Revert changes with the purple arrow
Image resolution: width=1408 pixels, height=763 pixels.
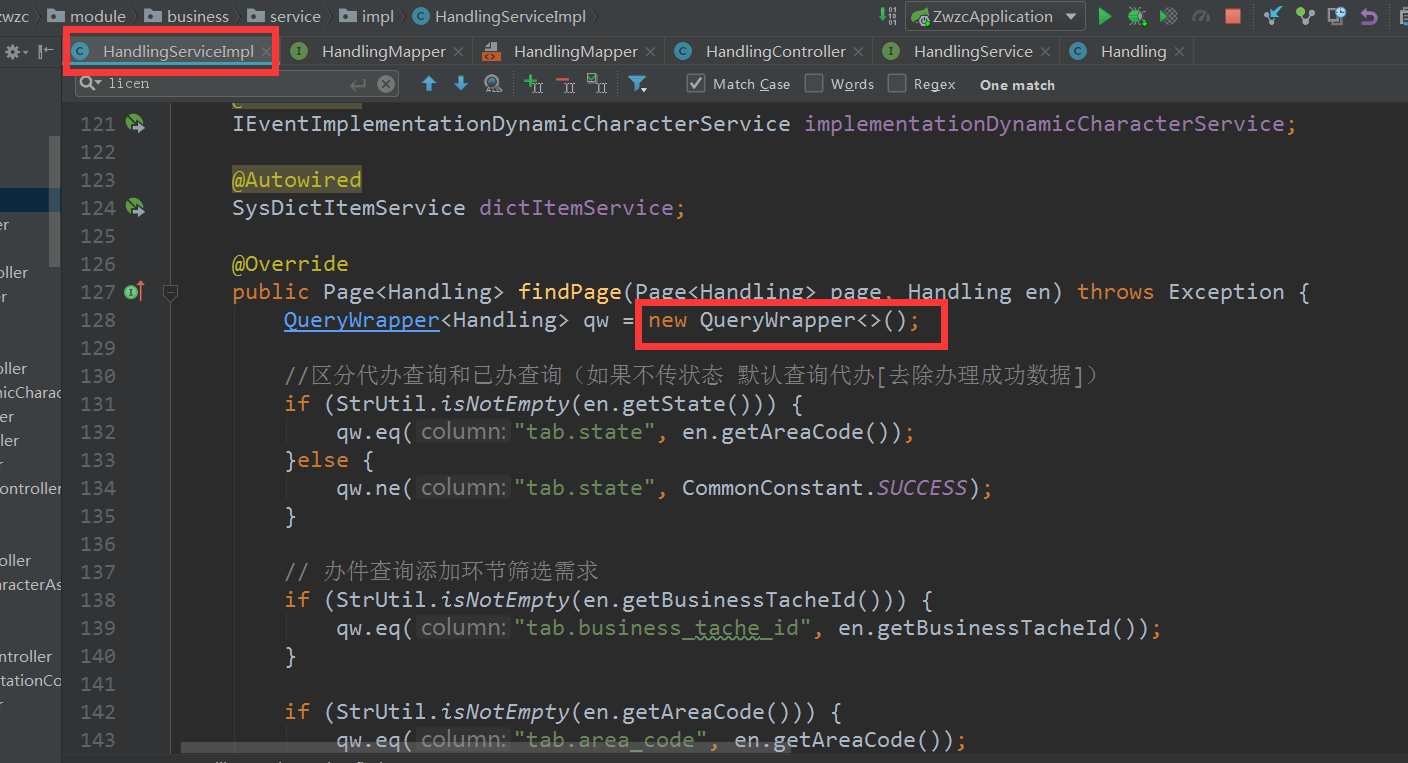1369,16
